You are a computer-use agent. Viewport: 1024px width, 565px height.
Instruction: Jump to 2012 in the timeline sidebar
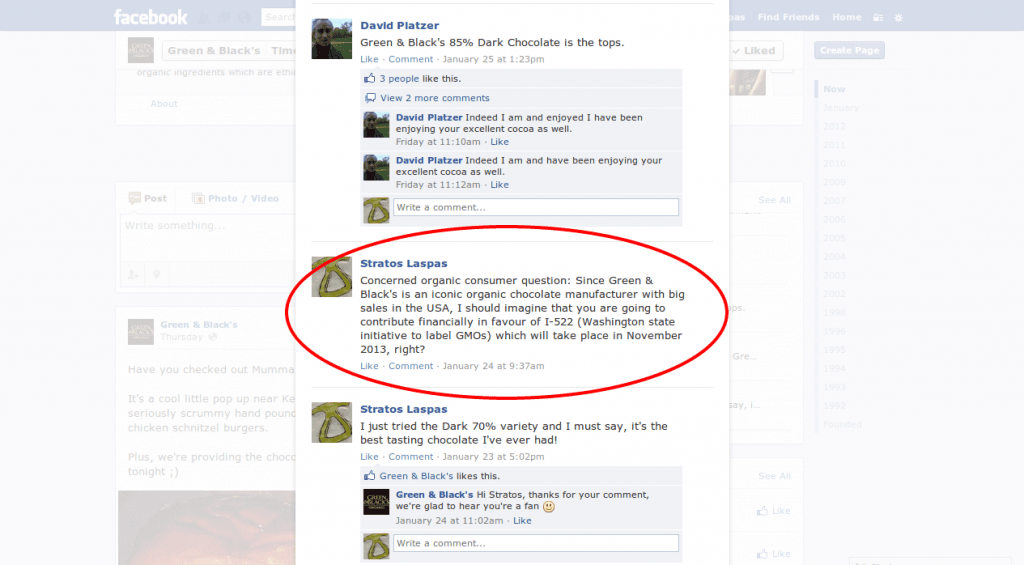[x=834, y=126]
